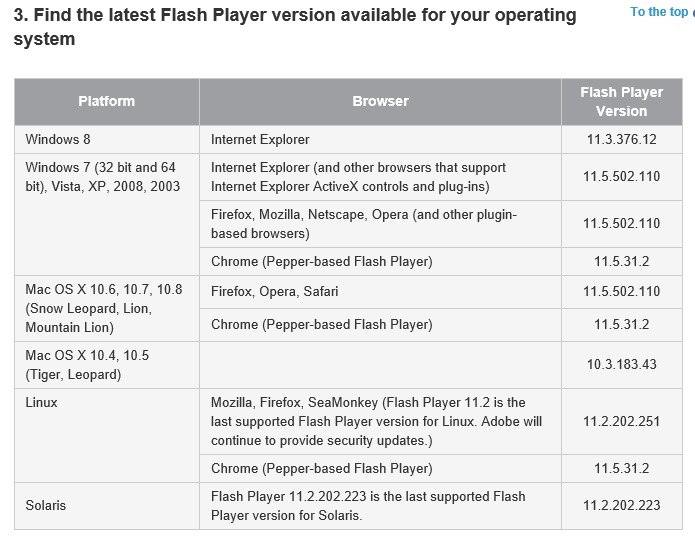This screenshot has height=538, width=695.
Task: Click the Flash Player Version column header
Action: 621,102
